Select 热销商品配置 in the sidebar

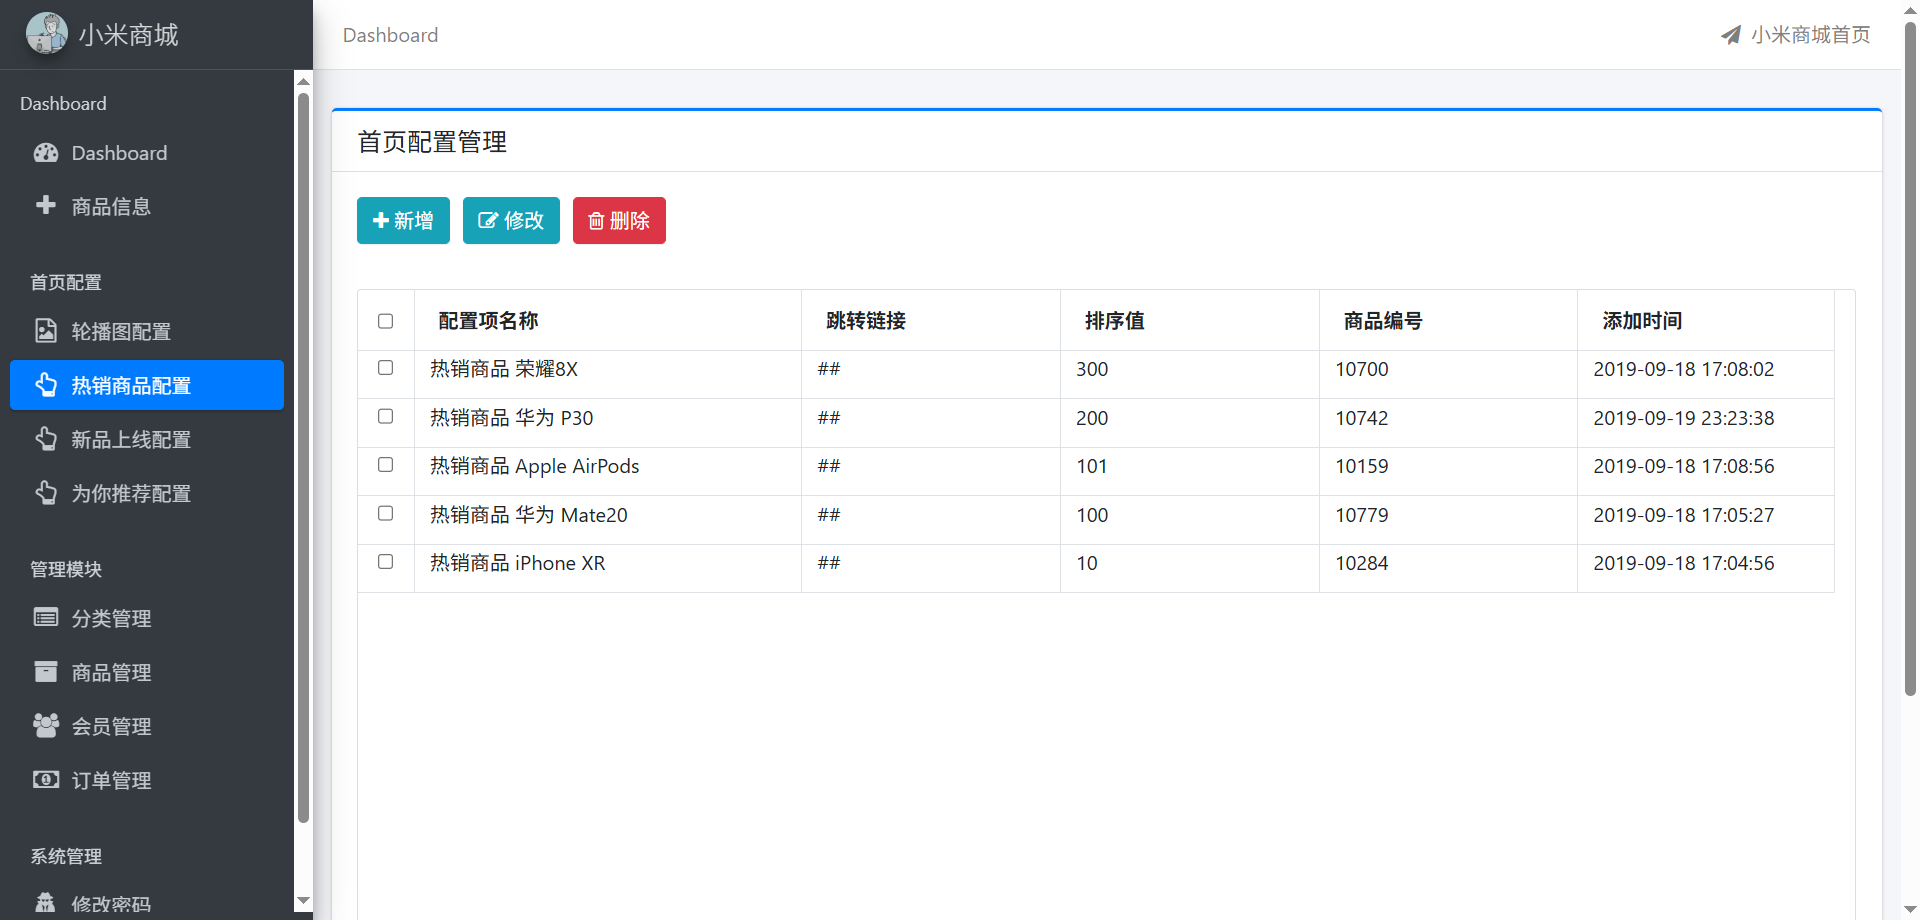147,385
